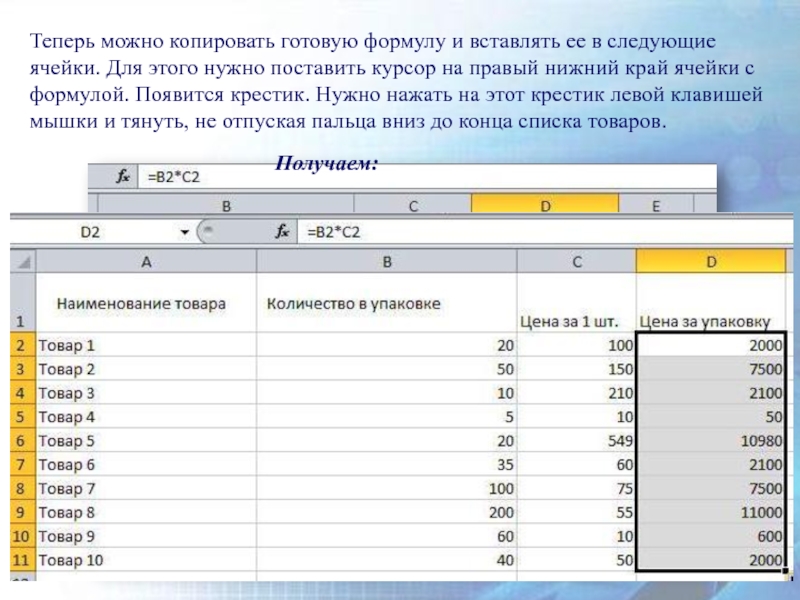Select column B header
This screenshot has height=600, width=800.
[x=386, y=262]
